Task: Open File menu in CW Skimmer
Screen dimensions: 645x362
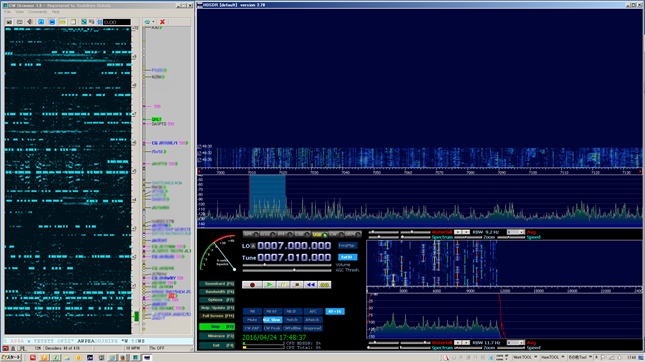Action: (x=8, y=12)
